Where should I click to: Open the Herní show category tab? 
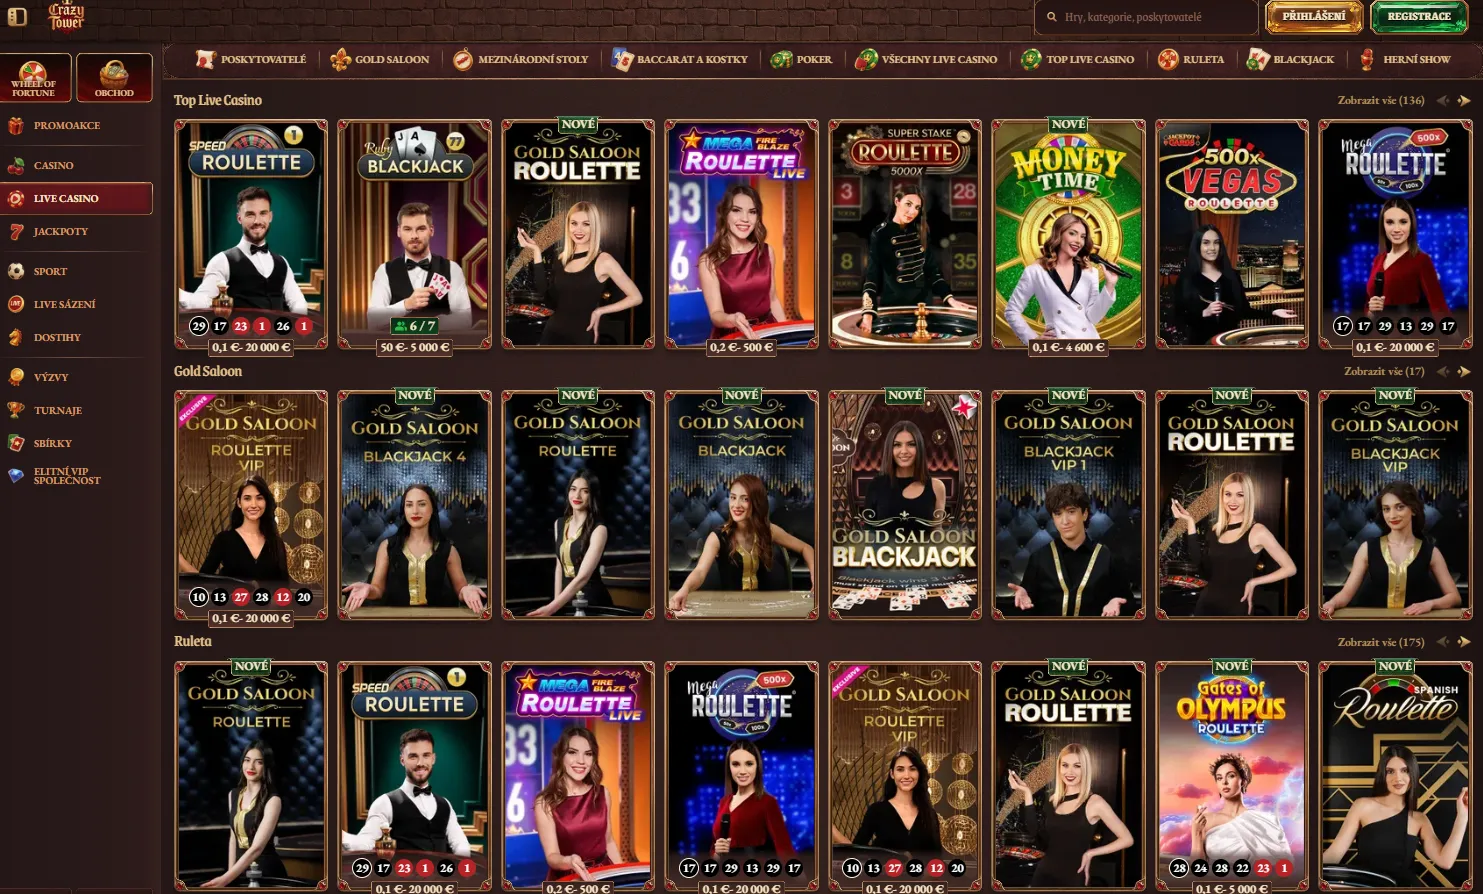click(1405, 59)
